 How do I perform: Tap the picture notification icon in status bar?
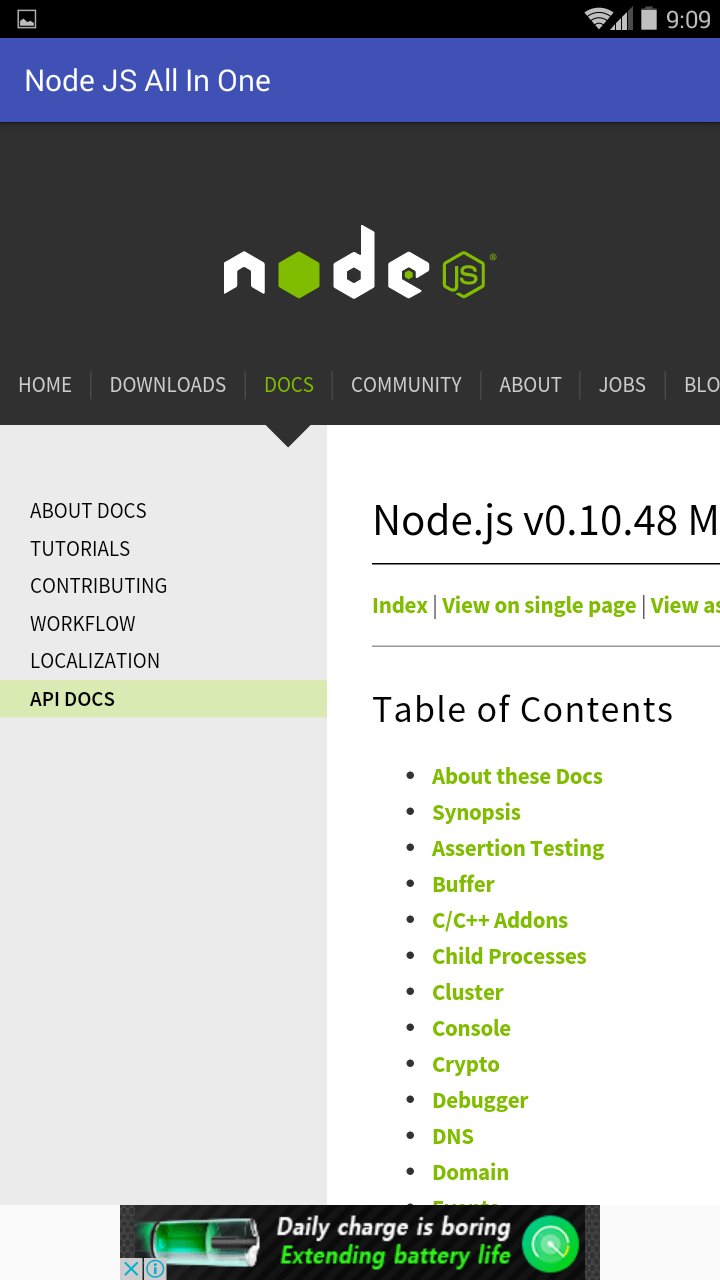[x=27, y=19]
